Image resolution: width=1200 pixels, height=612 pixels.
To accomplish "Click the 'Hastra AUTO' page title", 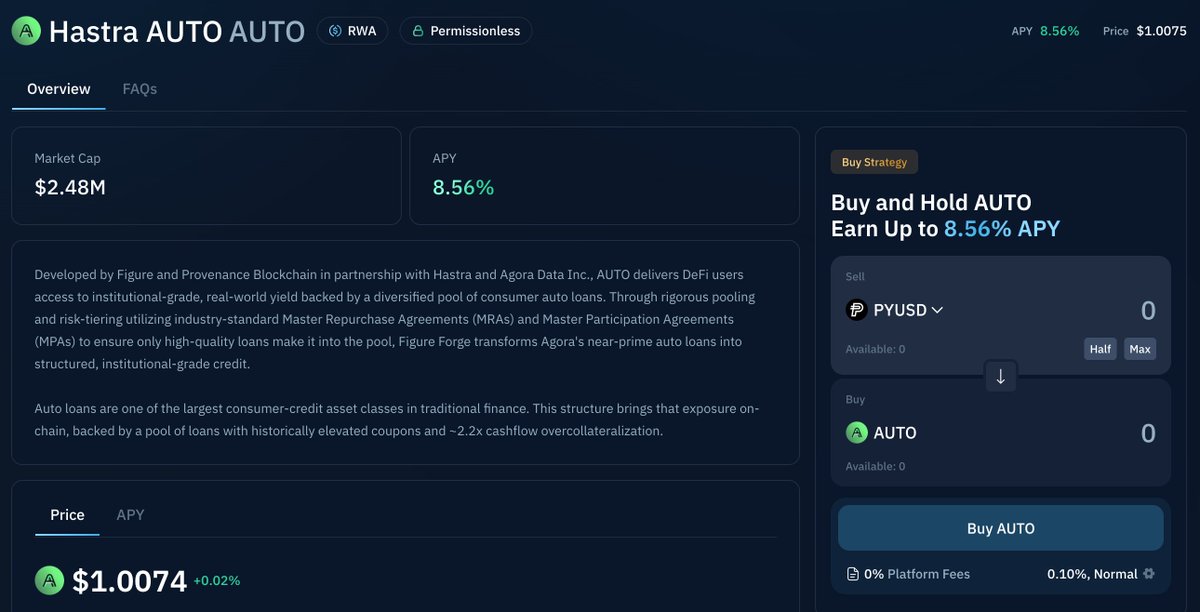I will pos(135,31).
